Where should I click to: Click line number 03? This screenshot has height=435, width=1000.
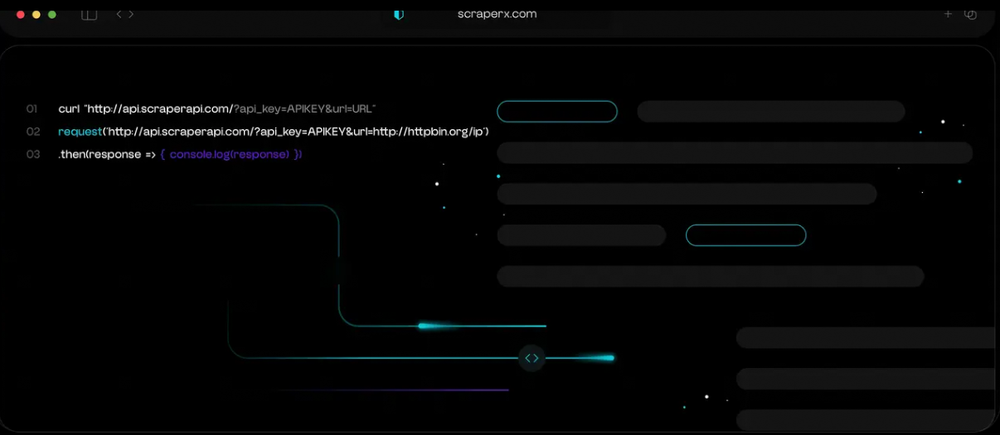[33, 155]
